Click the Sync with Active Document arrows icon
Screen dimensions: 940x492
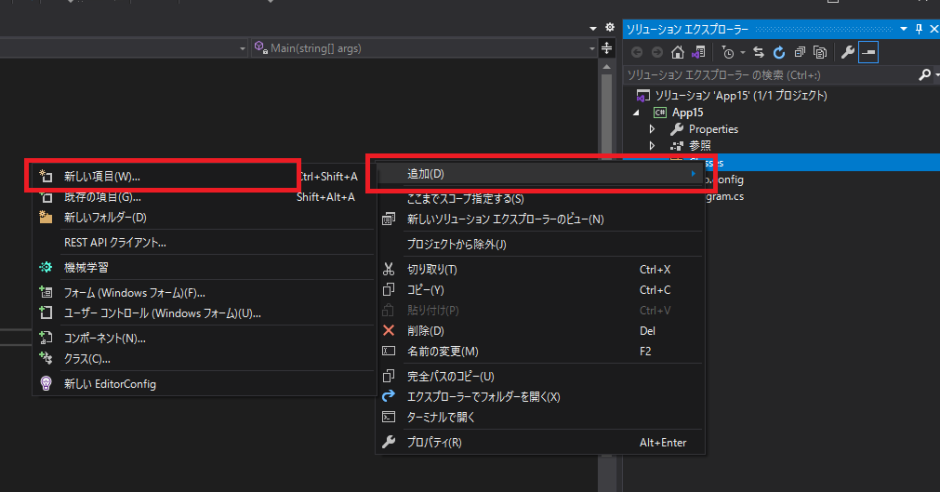coord(759,53)
